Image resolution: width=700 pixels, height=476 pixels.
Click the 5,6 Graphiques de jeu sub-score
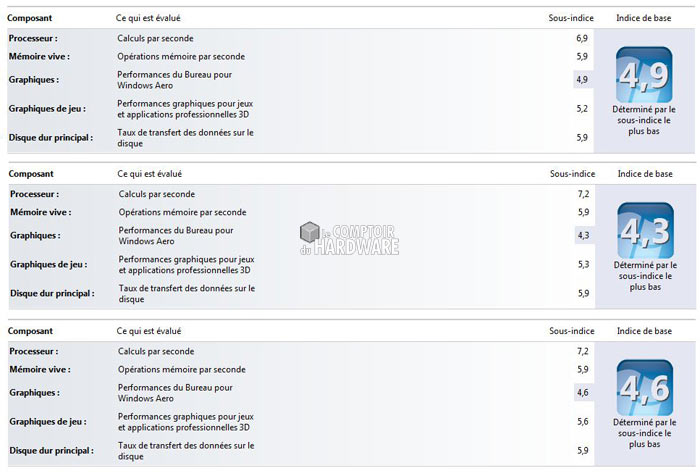point(583,422)
